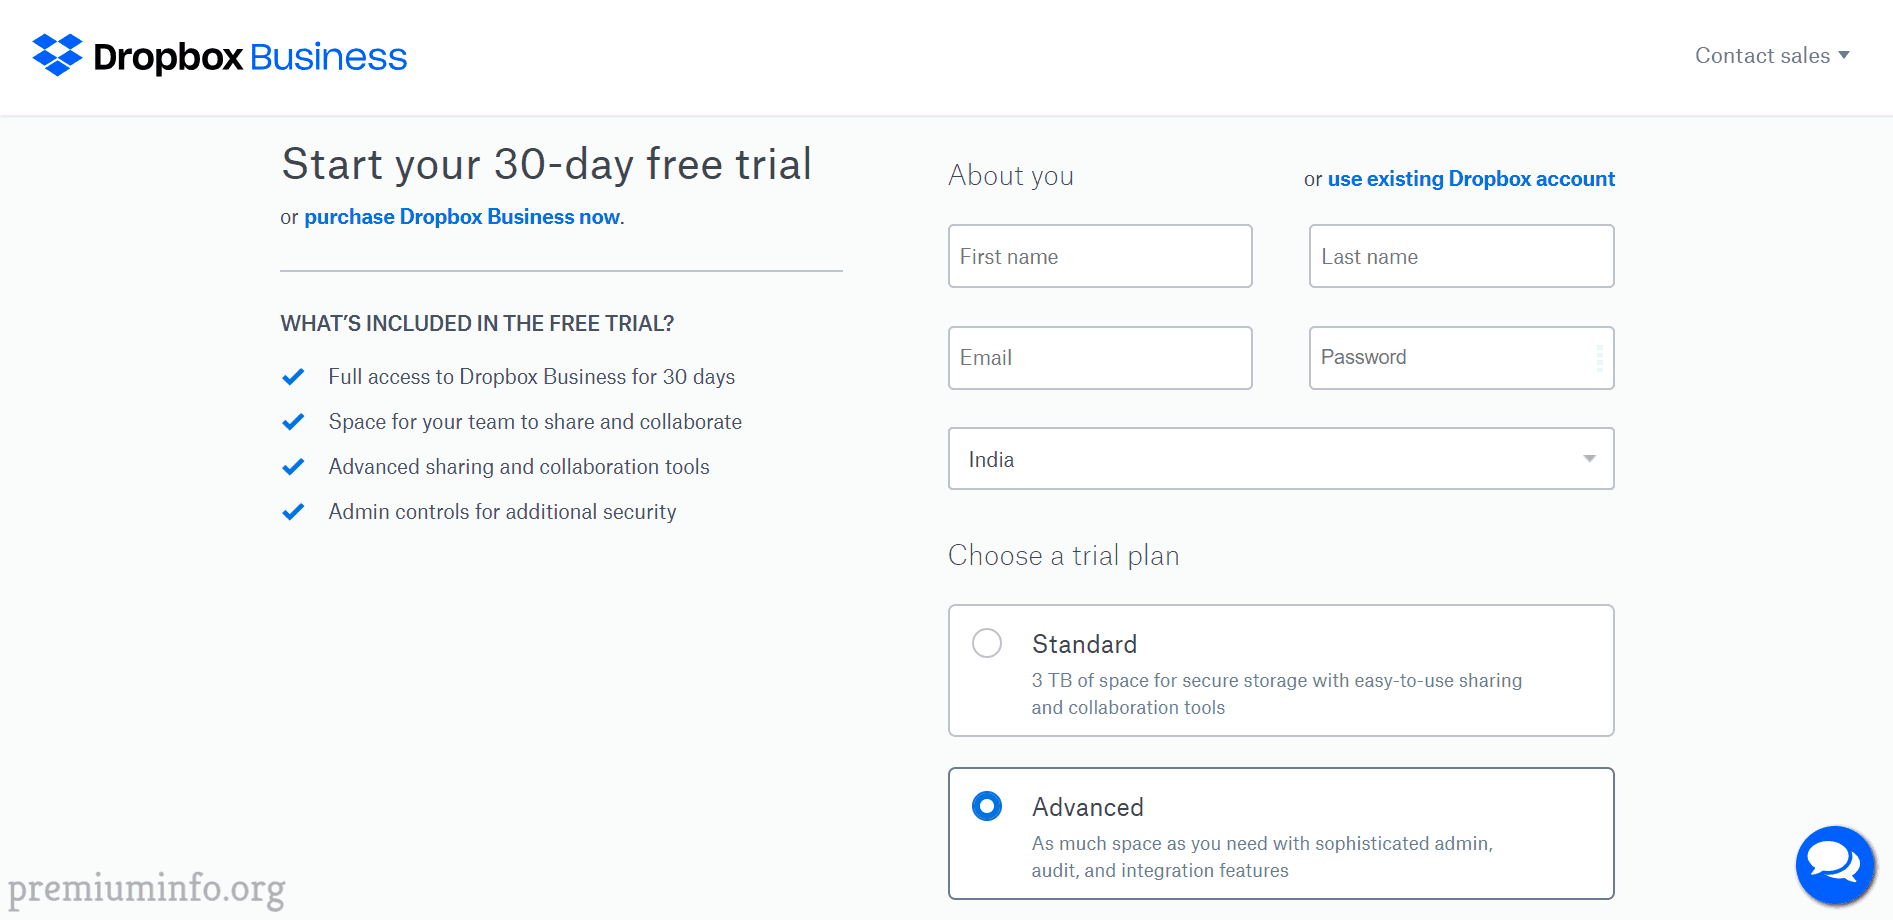Click the checkmark beside Full access item

click(x=293, y=377)
